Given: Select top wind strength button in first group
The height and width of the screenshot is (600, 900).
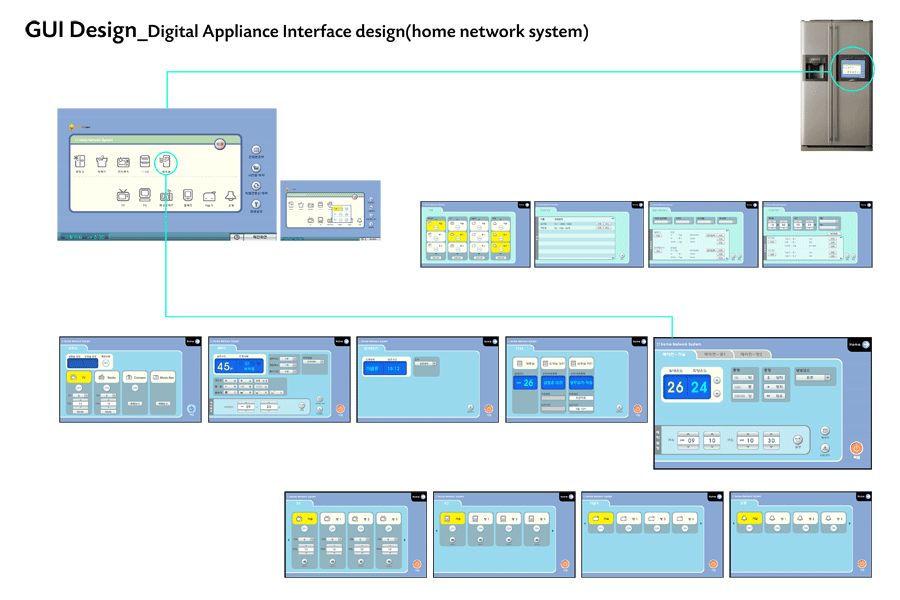Looking at the screenshot, I should (743, 377).
